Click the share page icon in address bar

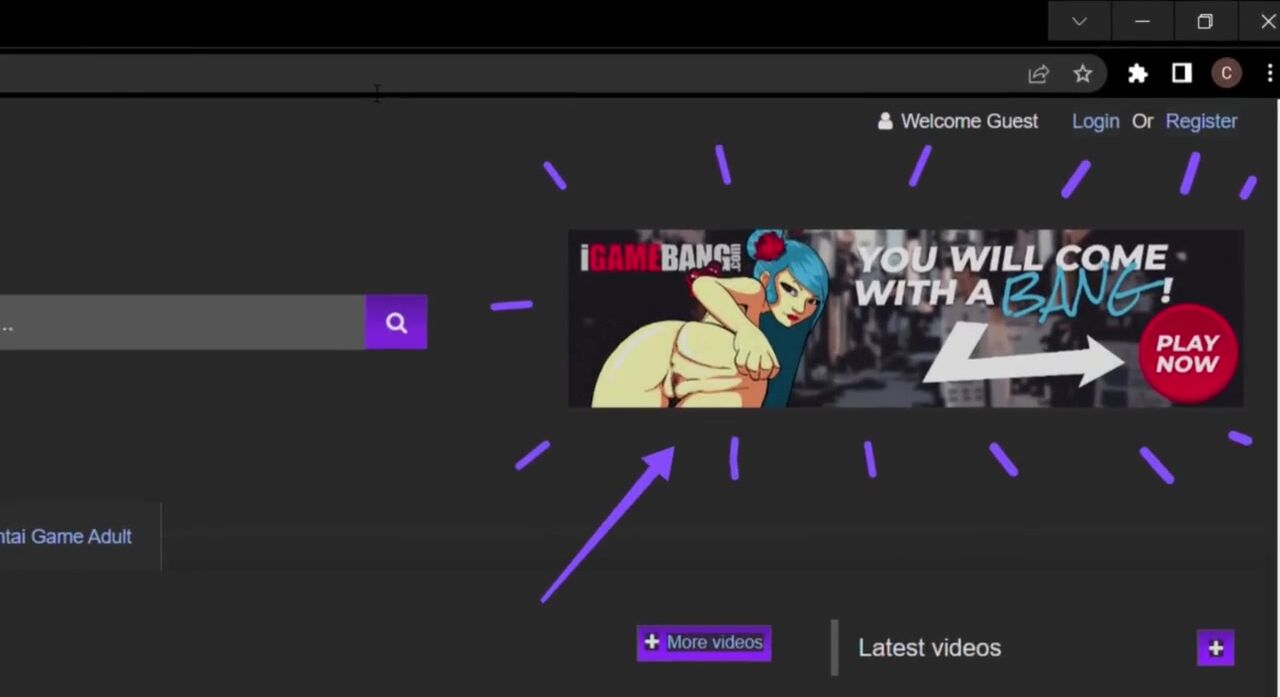tap(1038, 74)
